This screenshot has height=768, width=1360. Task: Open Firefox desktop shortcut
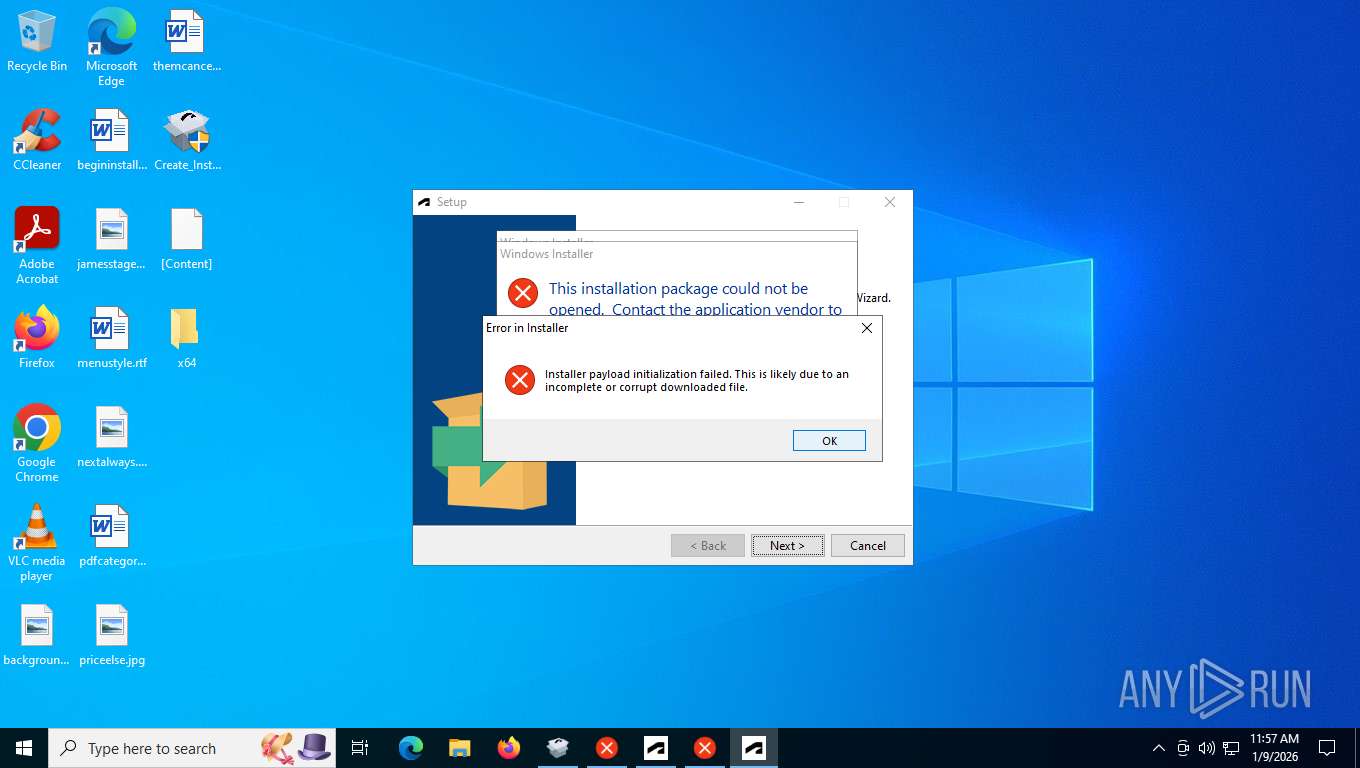click(x=37, y=338)
